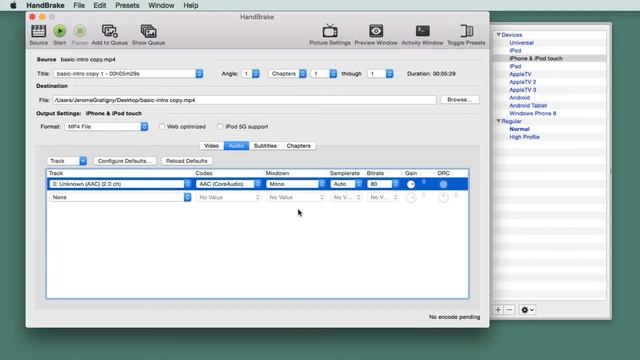Viewport: 640px width, 360px height.
Task: Open the Help menu
Action: pyautogui.click(x=191, y=5)
